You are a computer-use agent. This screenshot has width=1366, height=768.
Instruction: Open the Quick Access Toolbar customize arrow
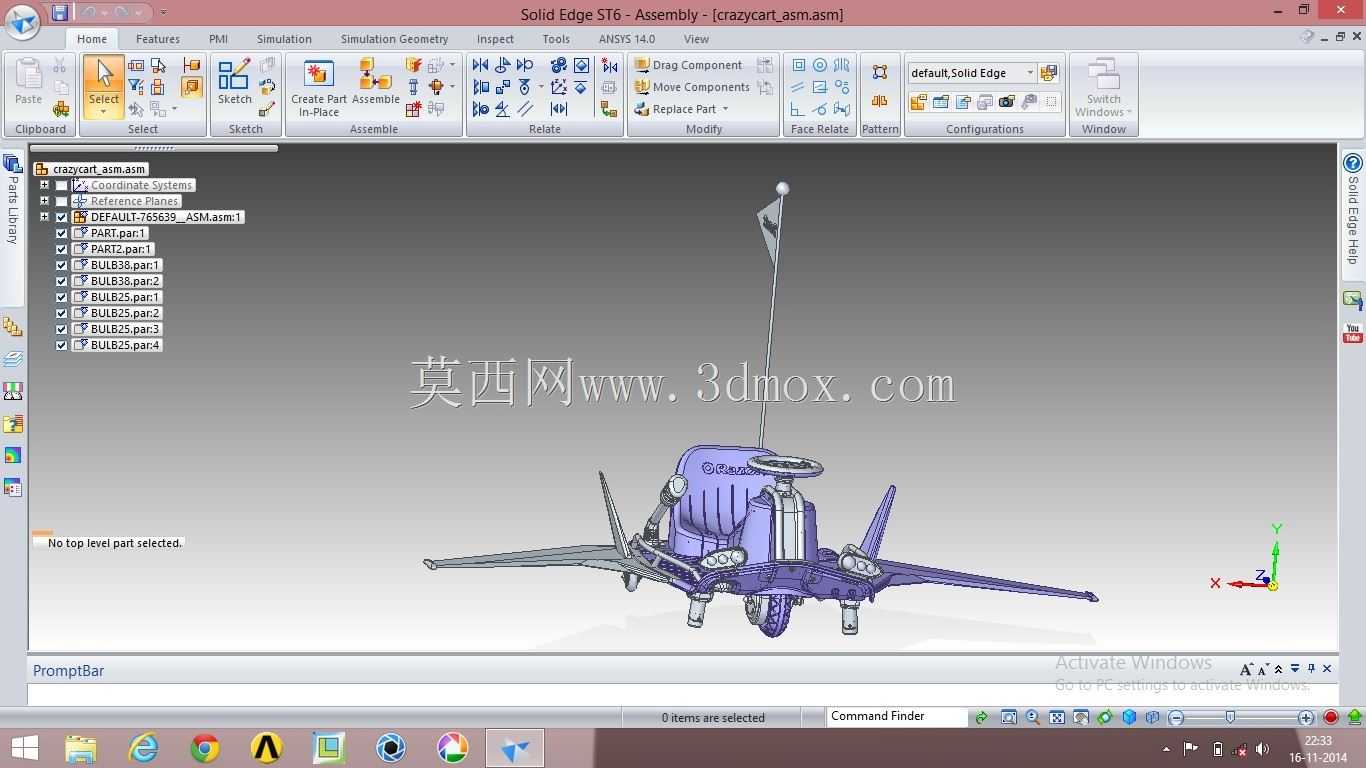pyautogui.click(x=163, y=13)
